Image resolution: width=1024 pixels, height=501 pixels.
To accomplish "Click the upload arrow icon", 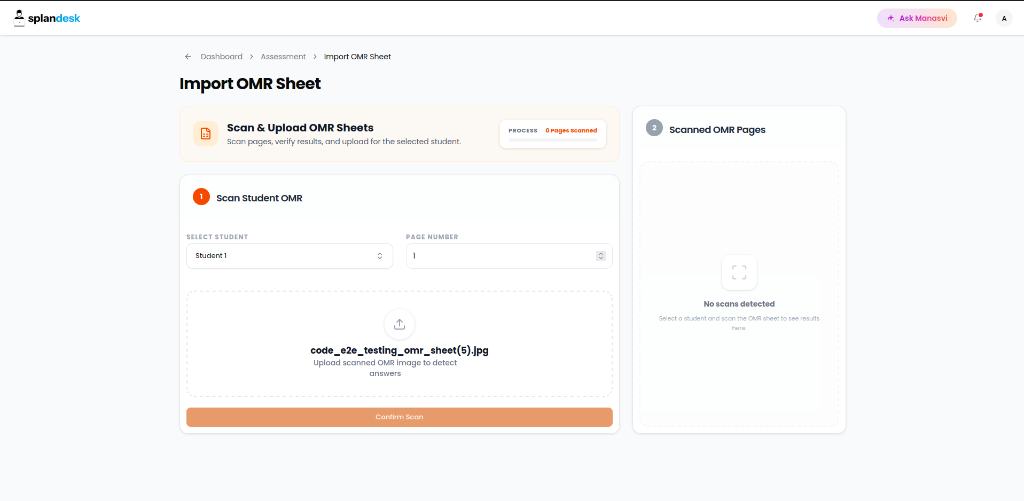I will tap(400, 324).
